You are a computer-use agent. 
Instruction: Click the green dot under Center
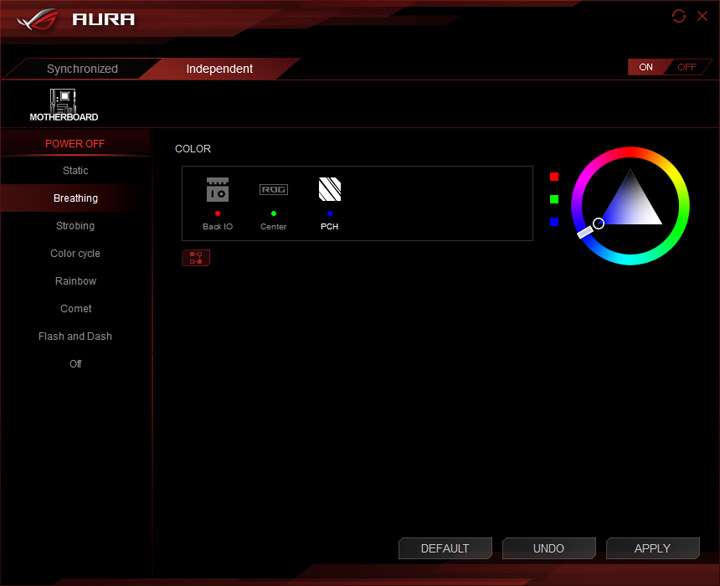point(274,214)
